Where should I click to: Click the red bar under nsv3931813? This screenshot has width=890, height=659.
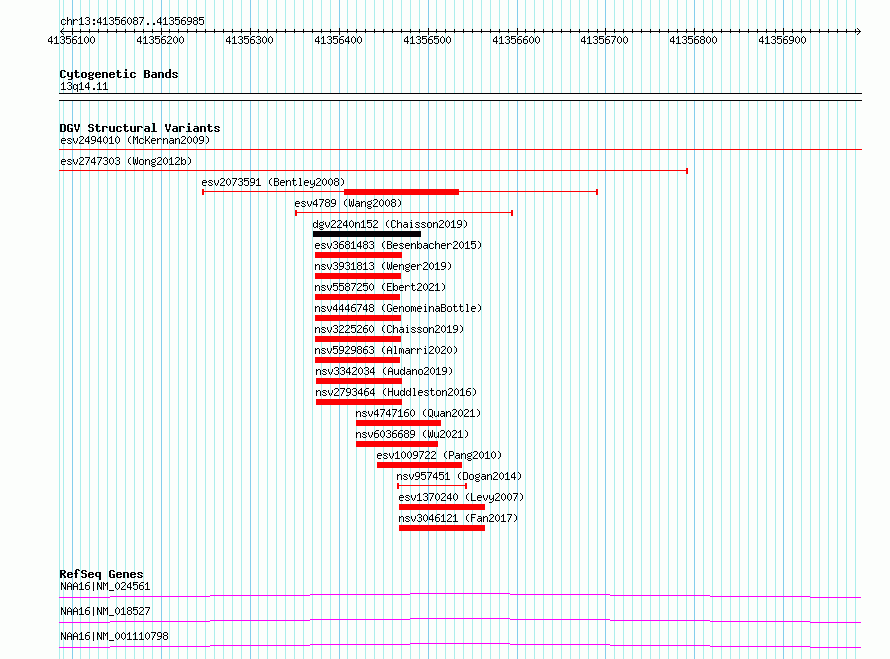[x=358, y=276]
